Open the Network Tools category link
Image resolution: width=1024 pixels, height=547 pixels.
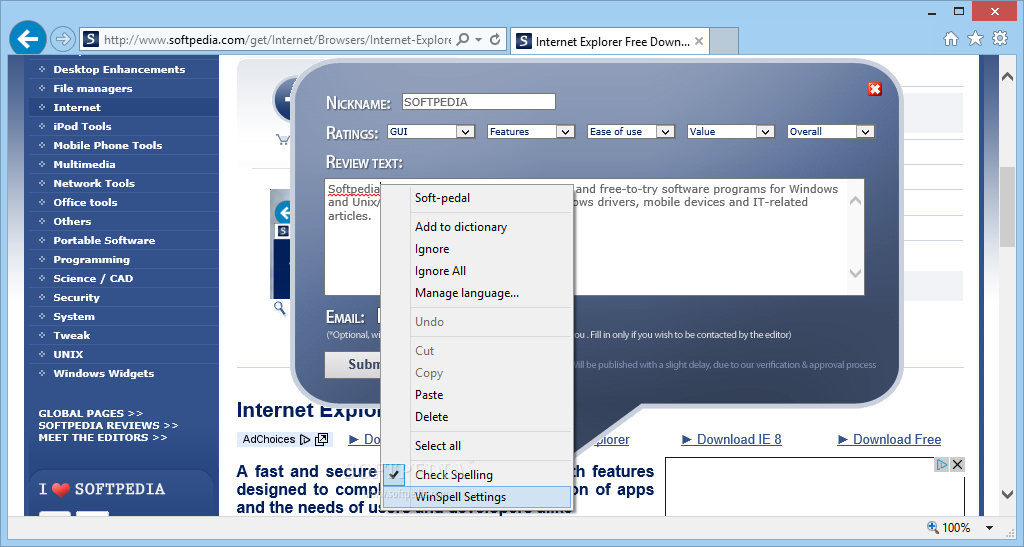(94, 183)
